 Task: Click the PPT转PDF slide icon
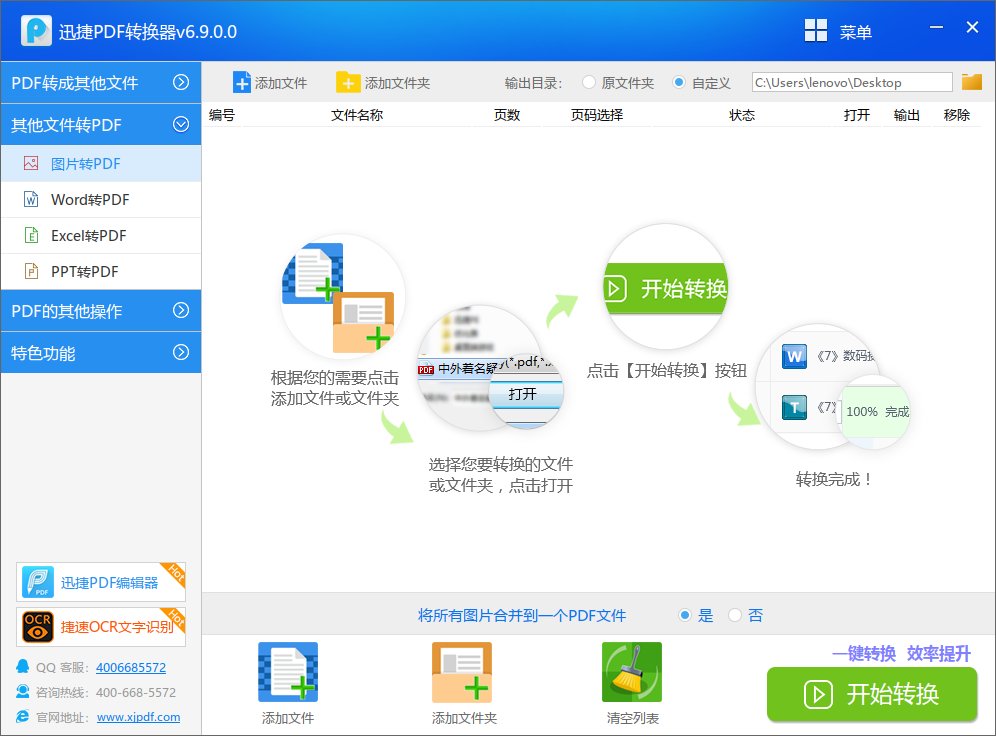(x=30, y=271)
